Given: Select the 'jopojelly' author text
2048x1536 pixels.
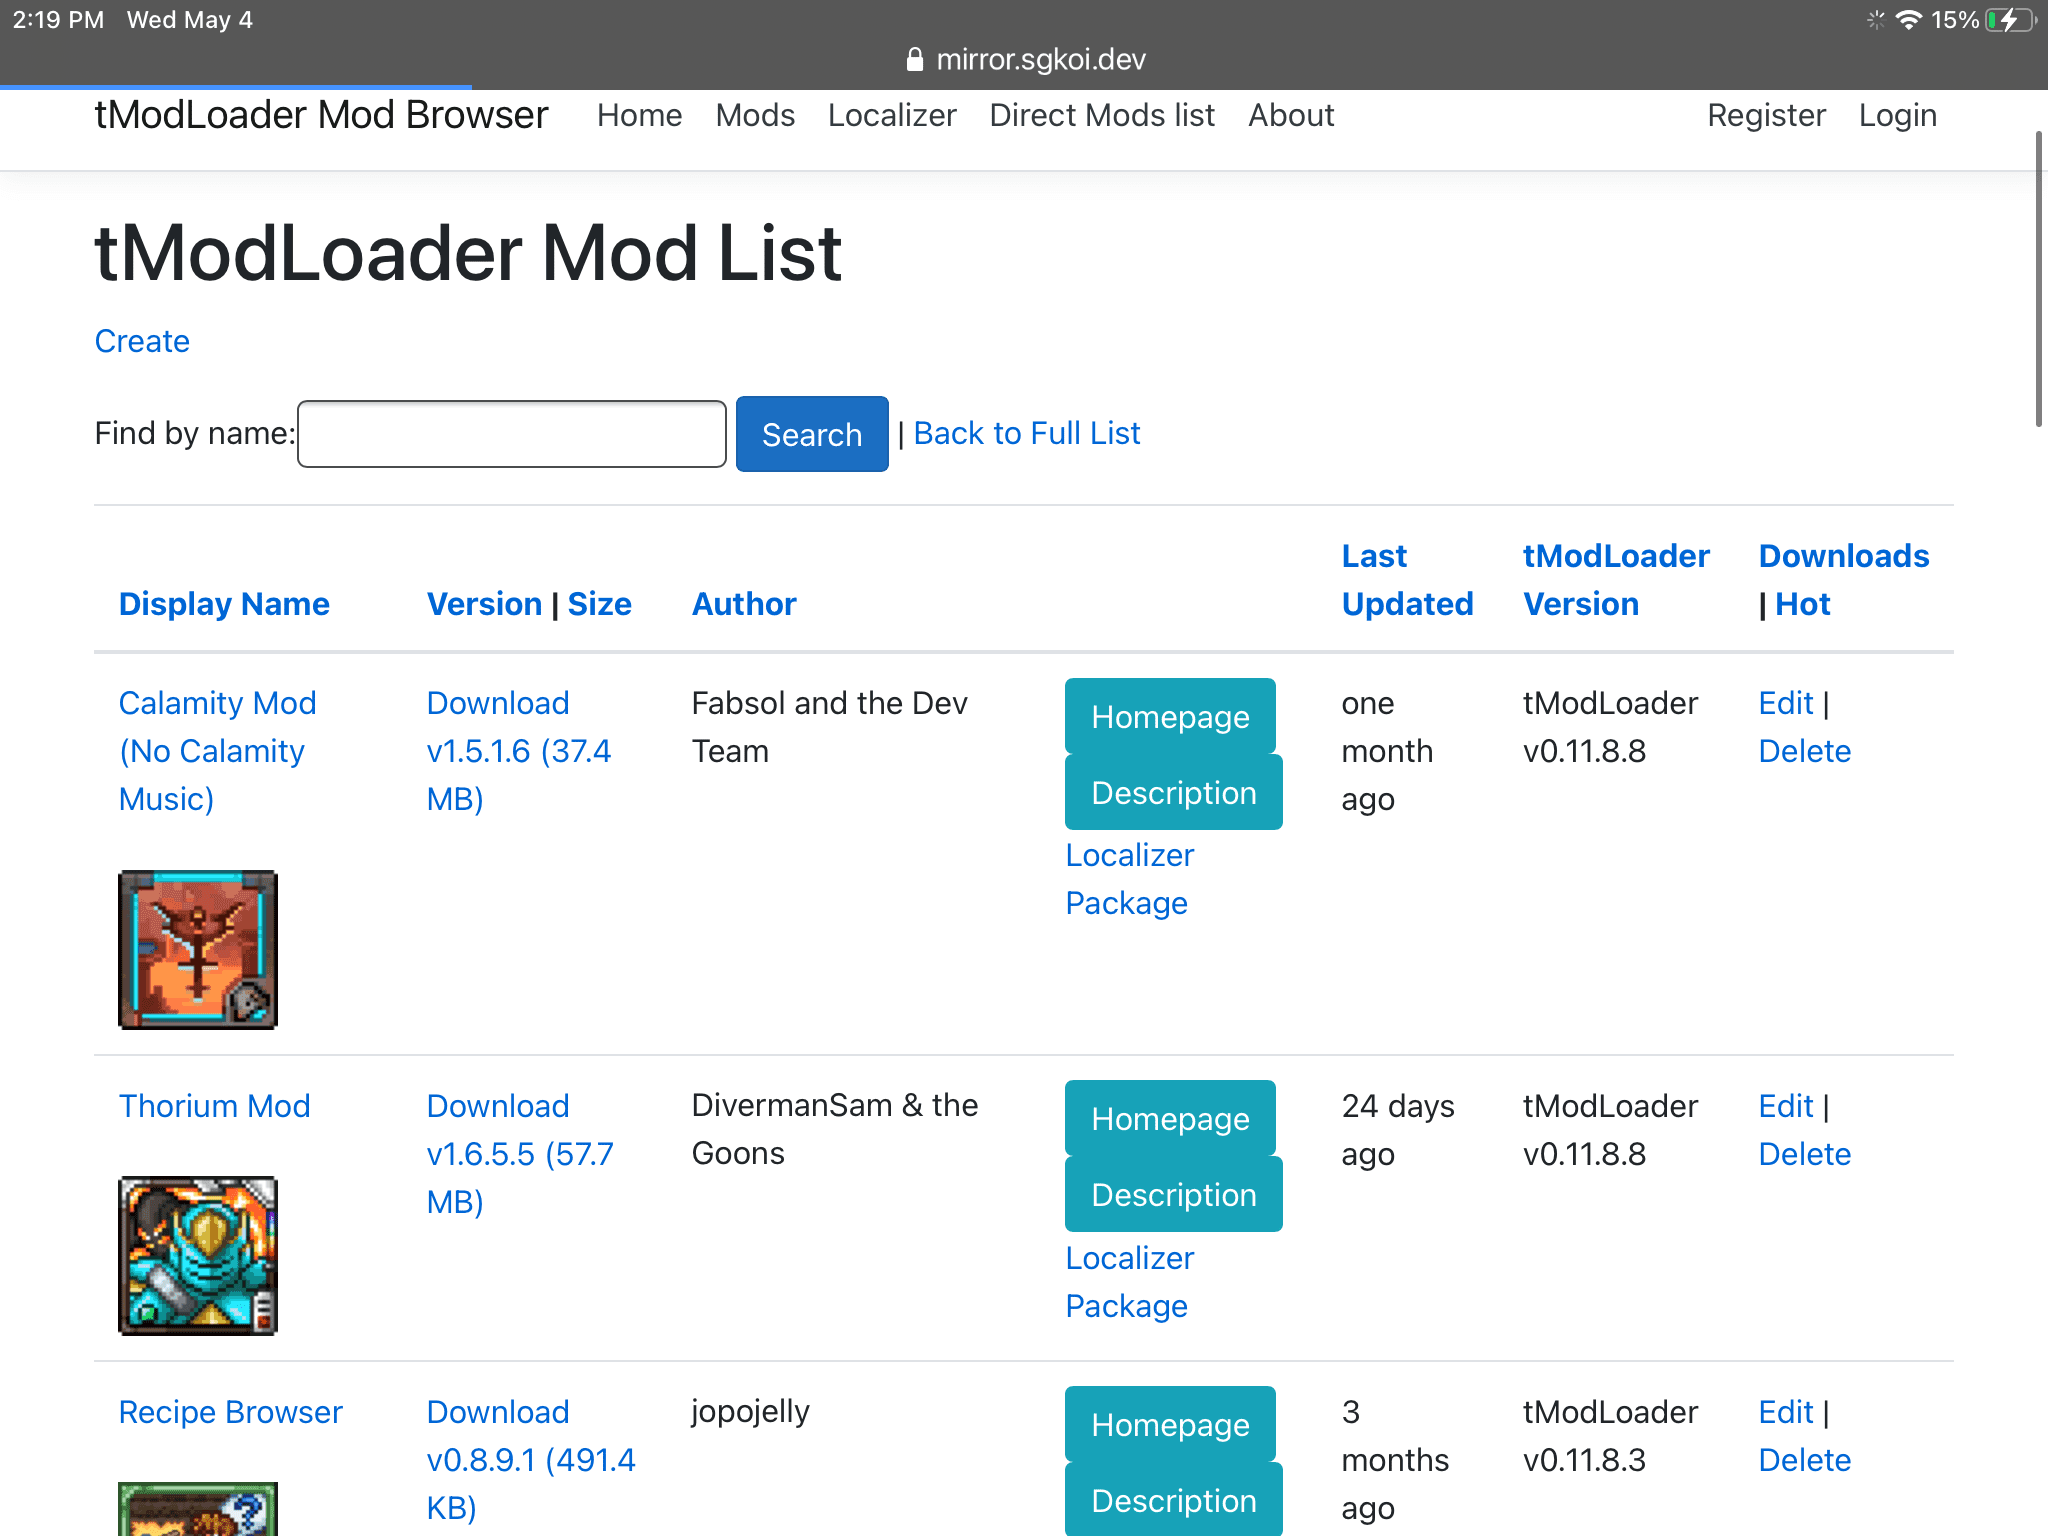Looking at the screenshot, I should coord(751,1411).
